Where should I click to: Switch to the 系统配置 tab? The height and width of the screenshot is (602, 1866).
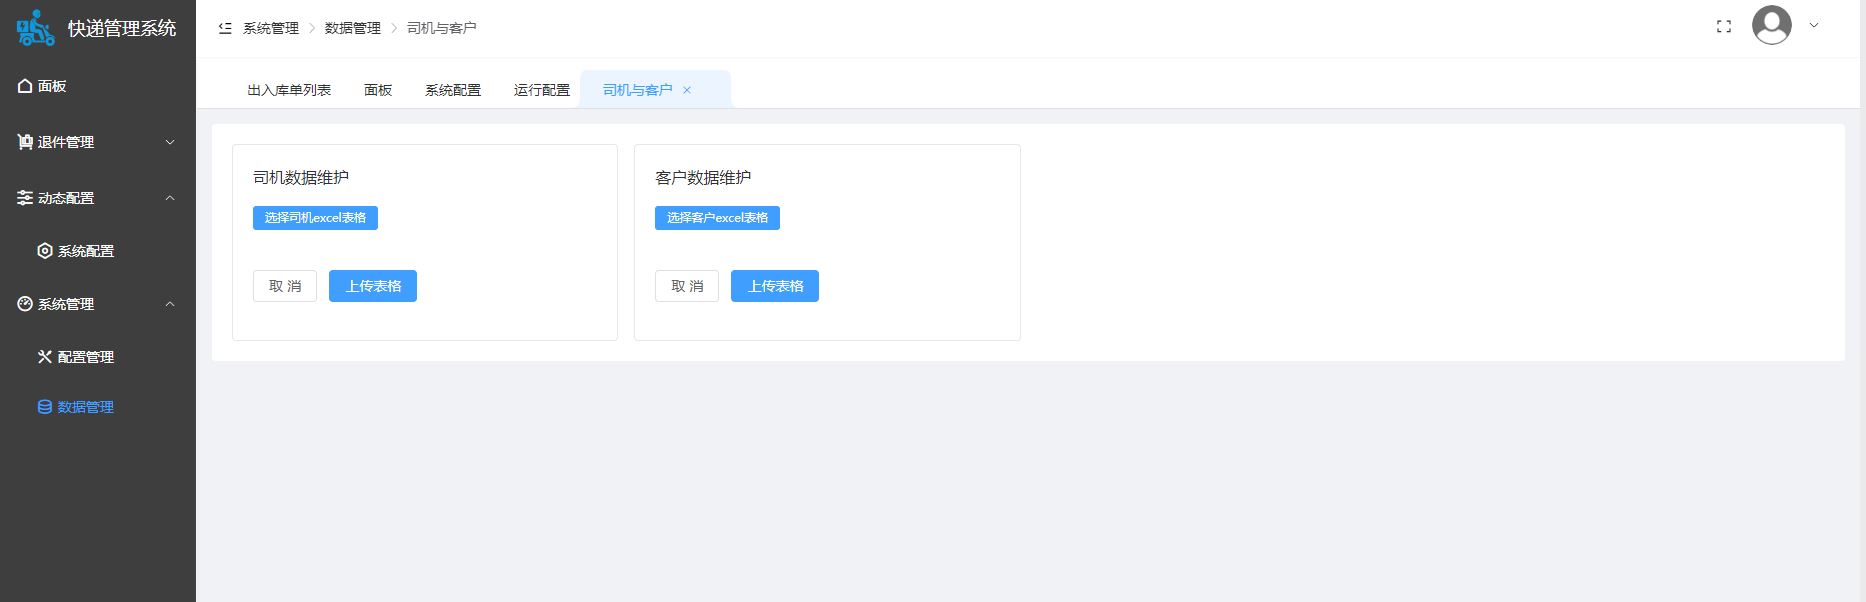[452, 90]
